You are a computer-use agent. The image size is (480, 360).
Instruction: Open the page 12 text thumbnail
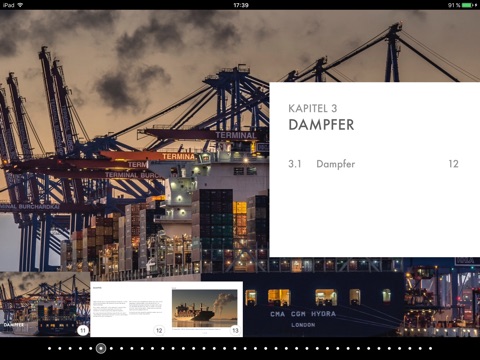pyautogui.click(x=128, y=309)
